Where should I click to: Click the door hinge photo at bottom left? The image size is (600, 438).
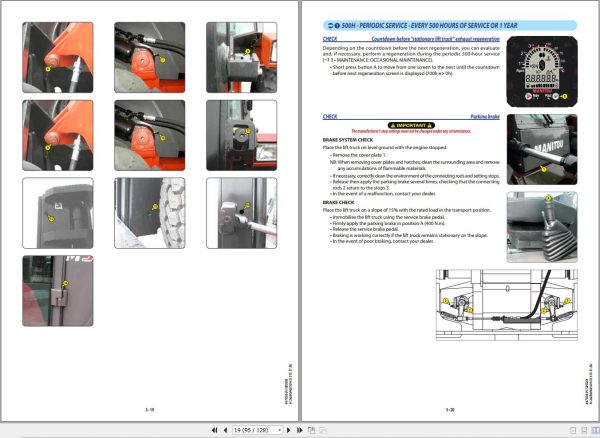(58, 291)
